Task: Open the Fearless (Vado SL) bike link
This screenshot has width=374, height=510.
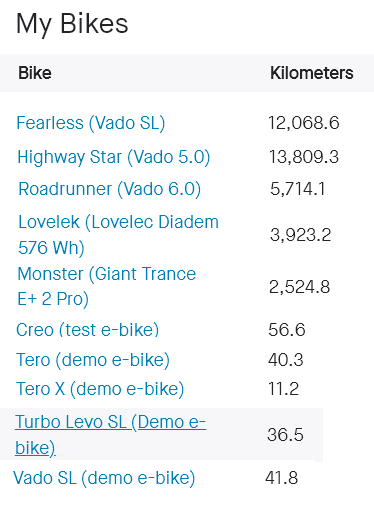Action: 91,123
